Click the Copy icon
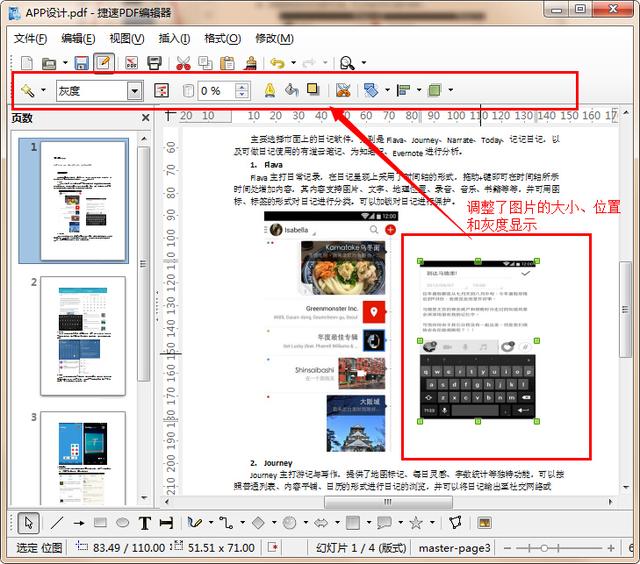640x564 pixels. point(205,63)
